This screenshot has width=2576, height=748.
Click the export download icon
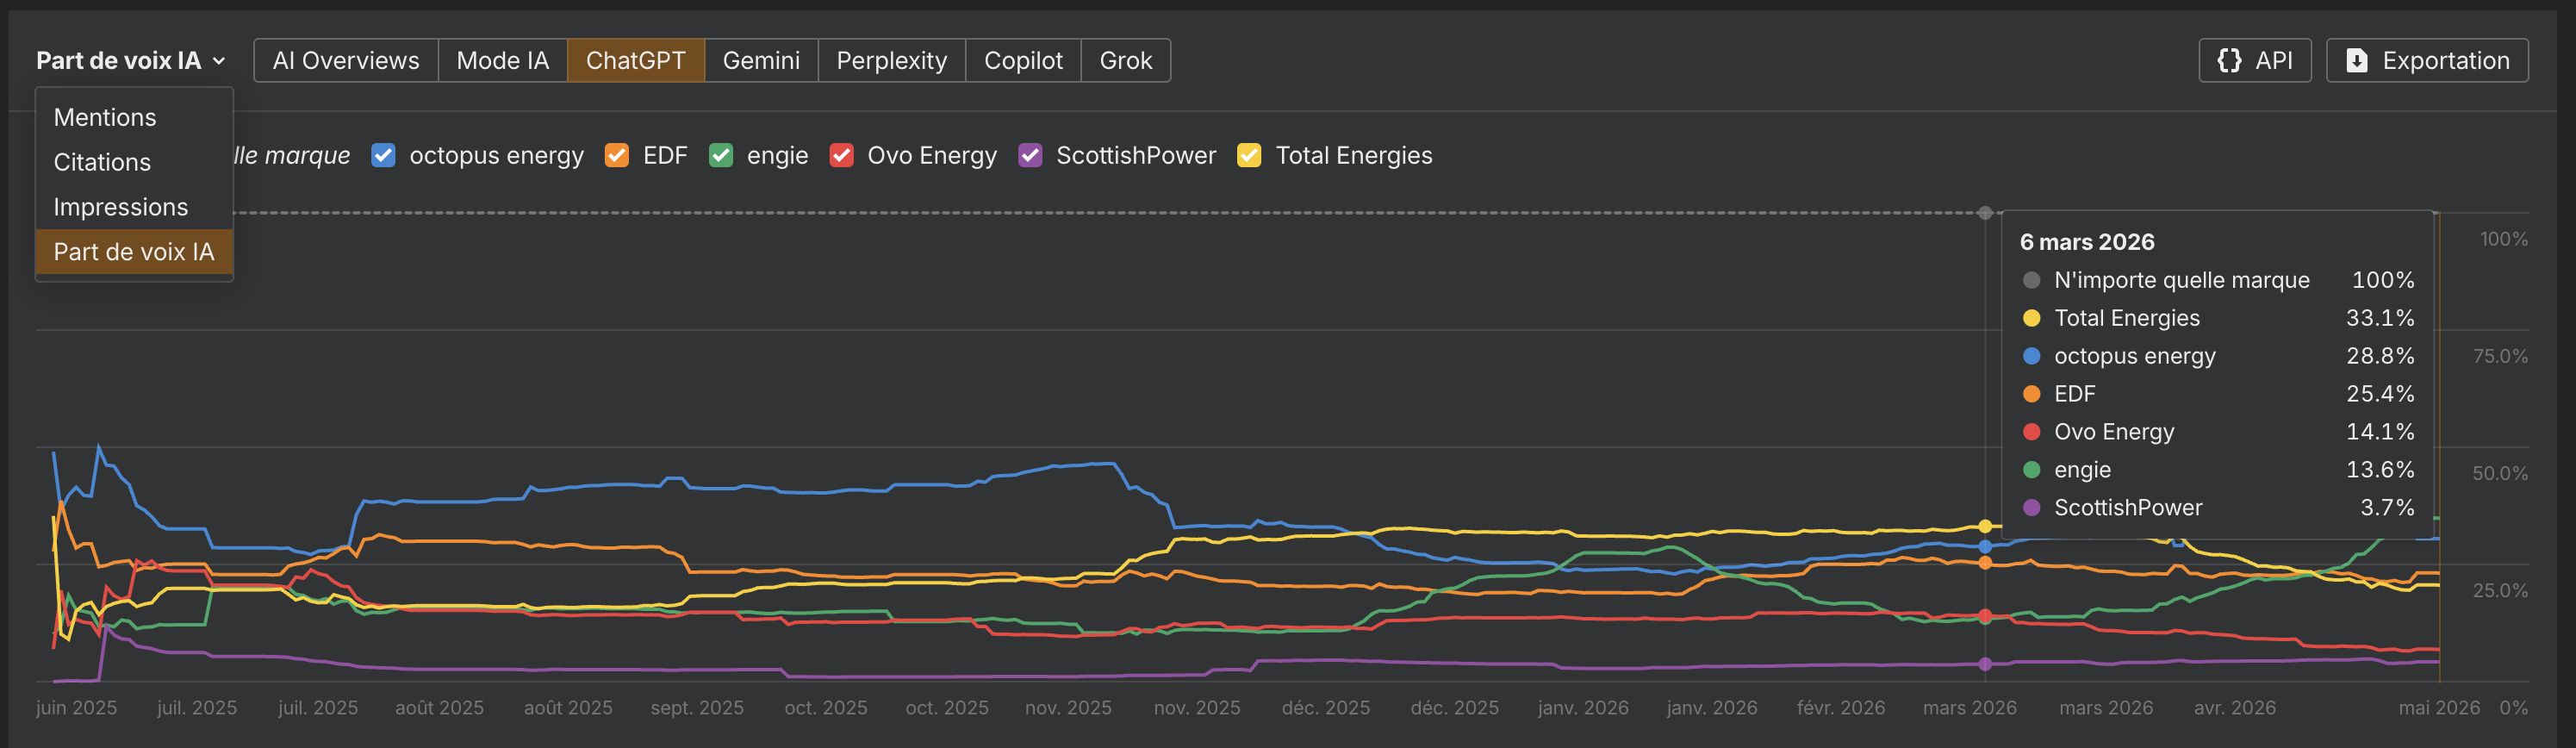point(2357,61)
